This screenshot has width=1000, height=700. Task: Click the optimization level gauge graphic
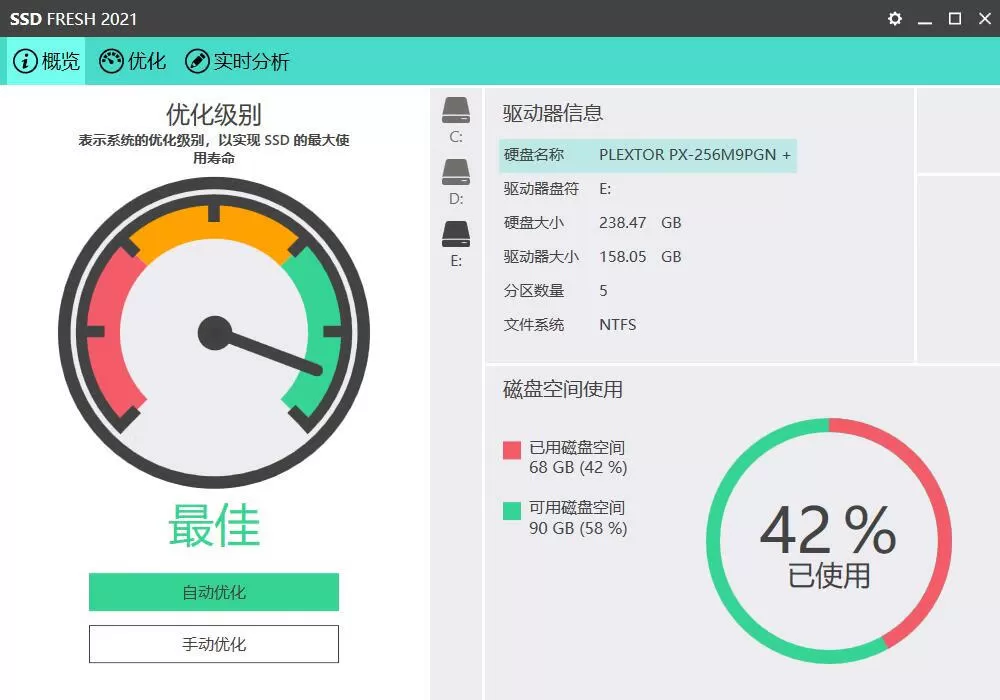click(213, 330)
